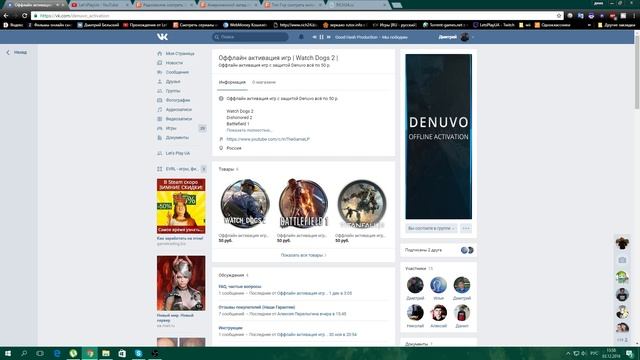640x360 pixels.
Task: Expand description via Показать полностью
Action: click(x=249, y=130)
